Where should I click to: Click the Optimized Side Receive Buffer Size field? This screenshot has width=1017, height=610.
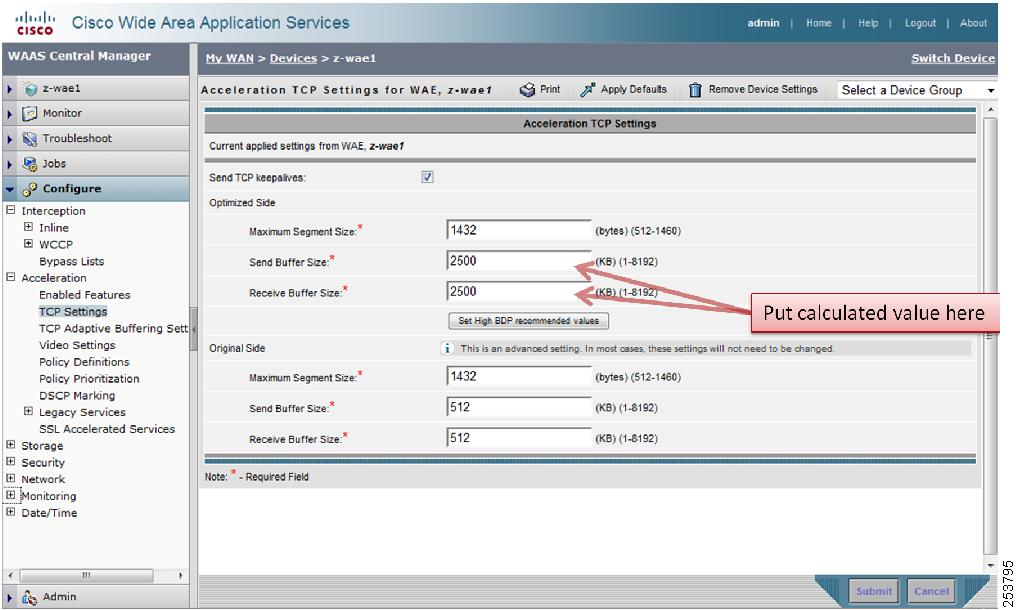[x=519, y=292]
